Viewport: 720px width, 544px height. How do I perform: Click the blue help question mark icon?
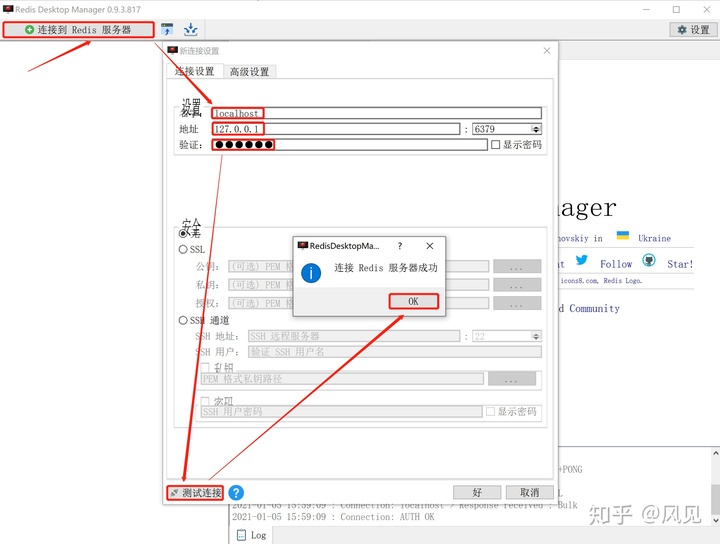236,493
